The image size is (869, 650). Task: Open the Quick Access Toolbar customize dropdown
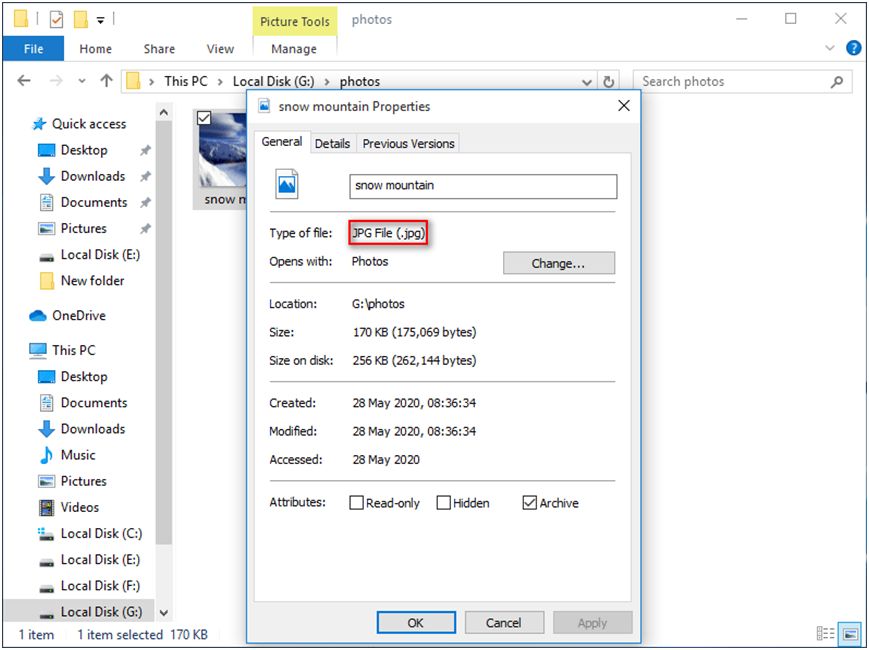tap(102, 19)
